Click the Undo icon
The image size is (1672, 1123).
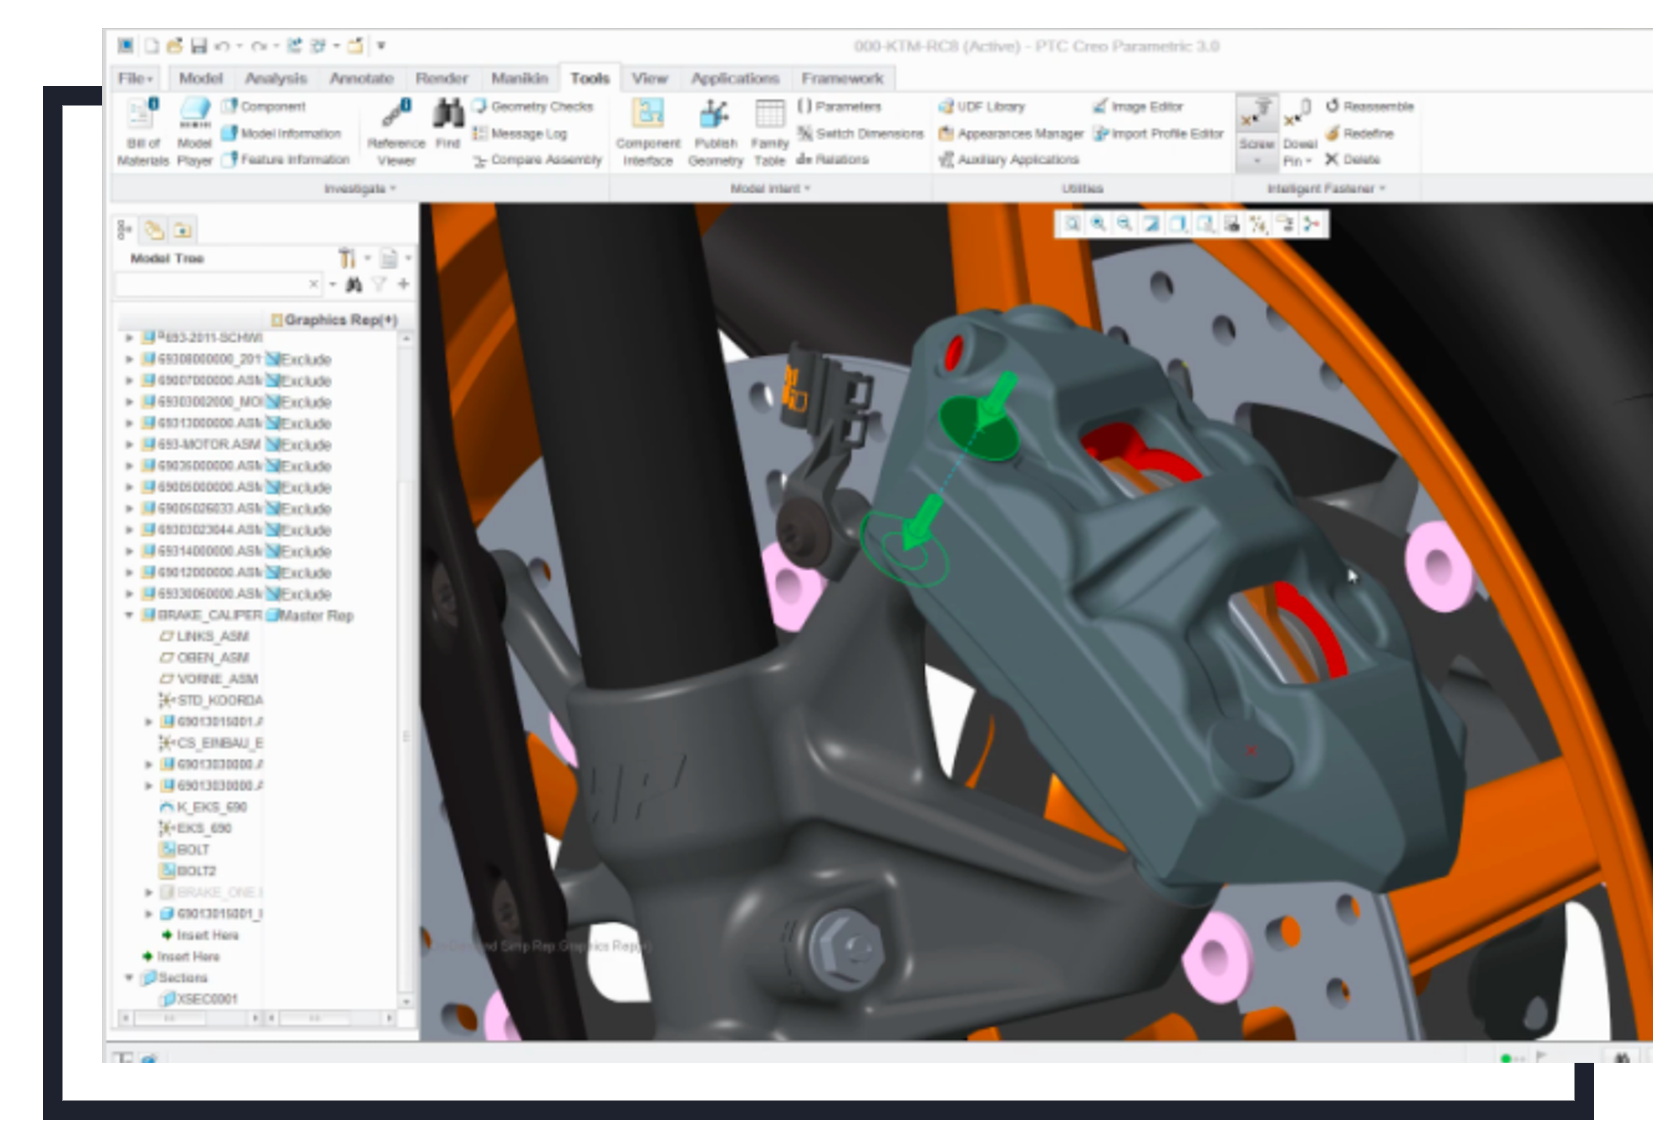(x=222, y=46)
